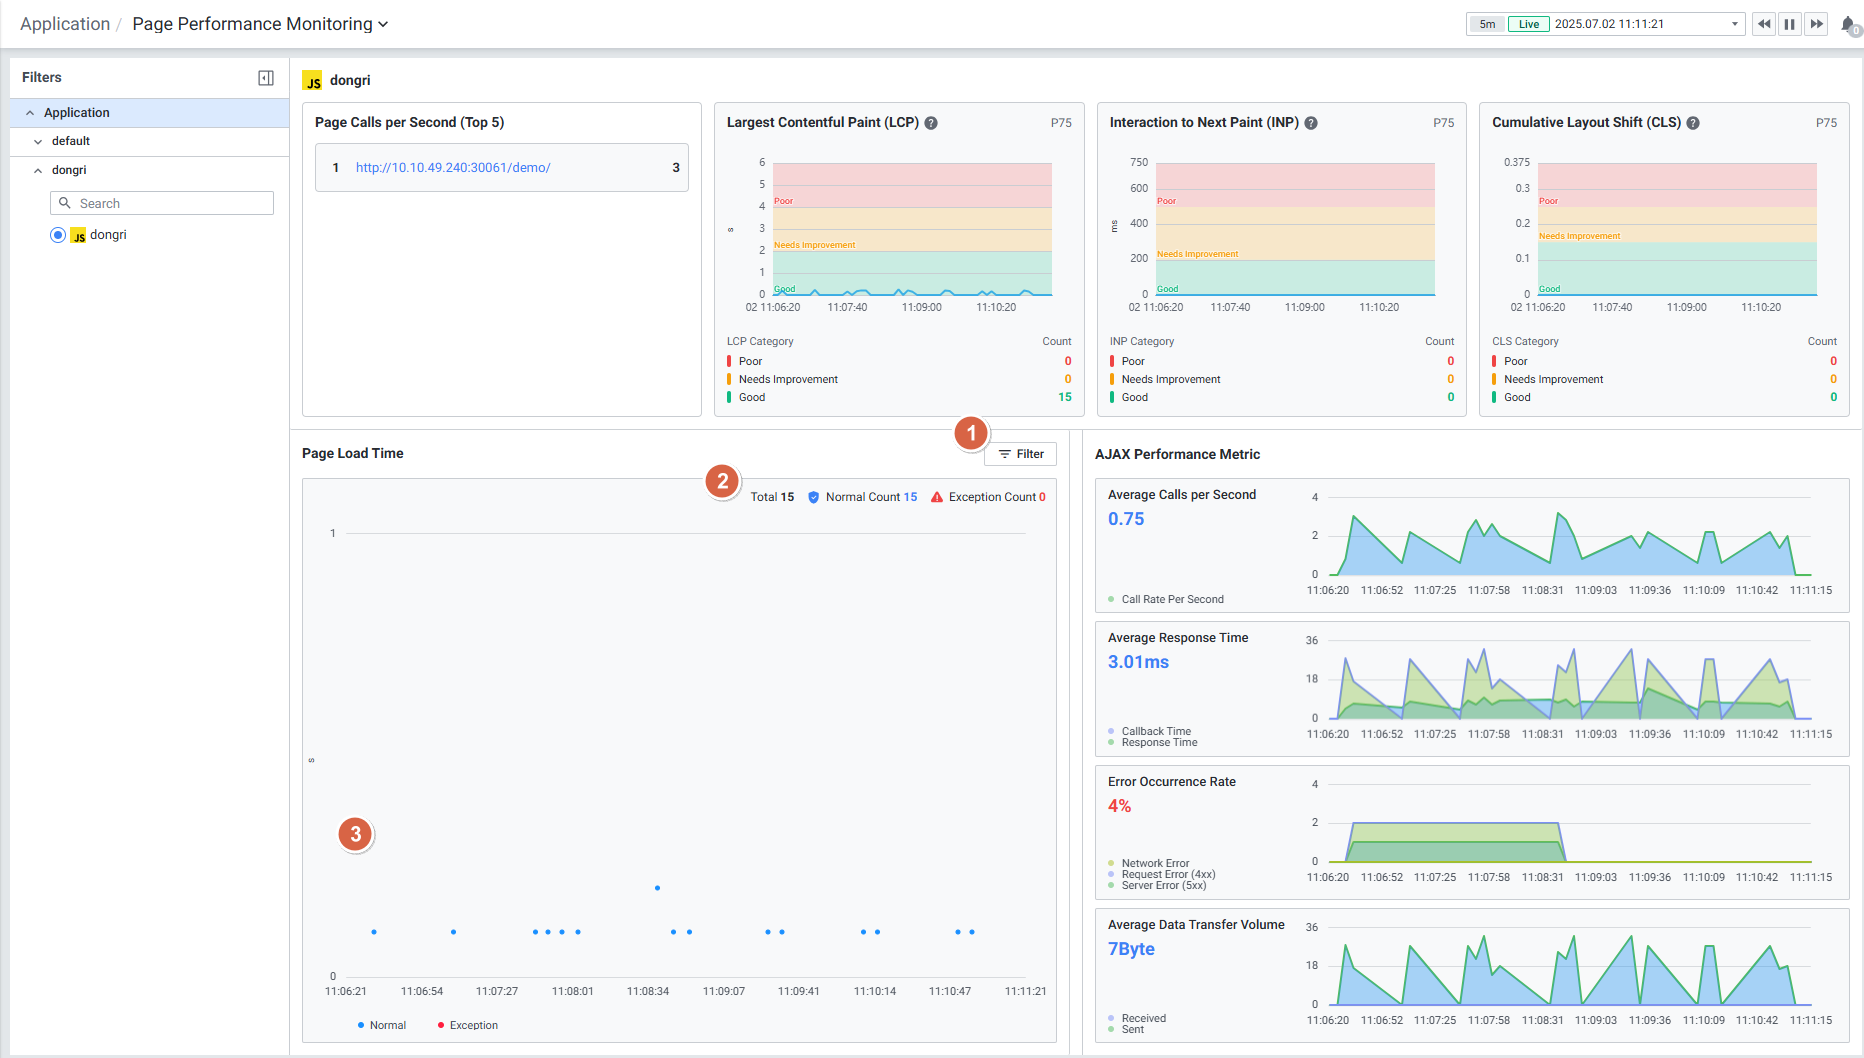Toggle the Live mode indicator
The height and width of the screenshot is (1058, 1864).
[x=1528, y=24]
